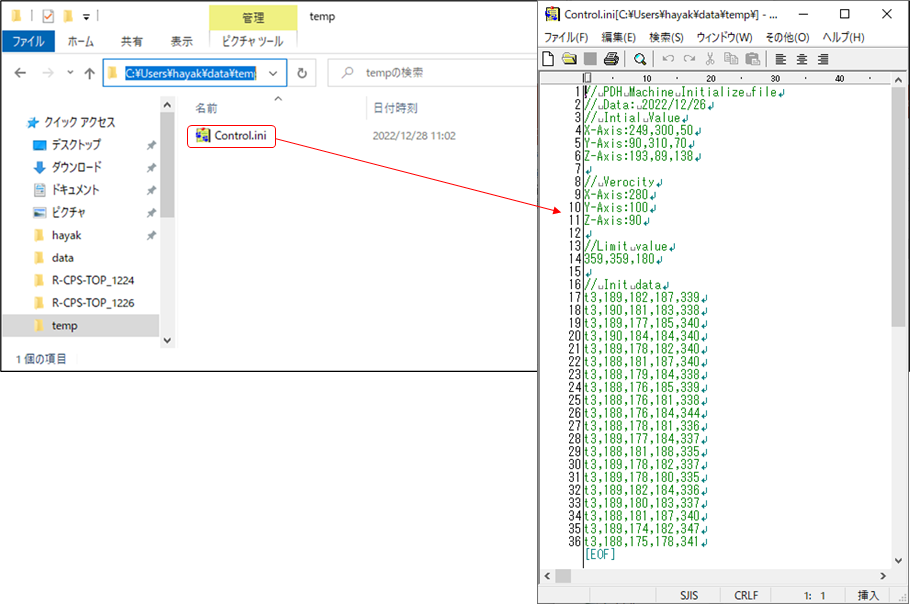The width and height of the screenshot is (910, 604).
Task: Click the magnifier search icon in editor toolbar
Action: click(639, 59)
